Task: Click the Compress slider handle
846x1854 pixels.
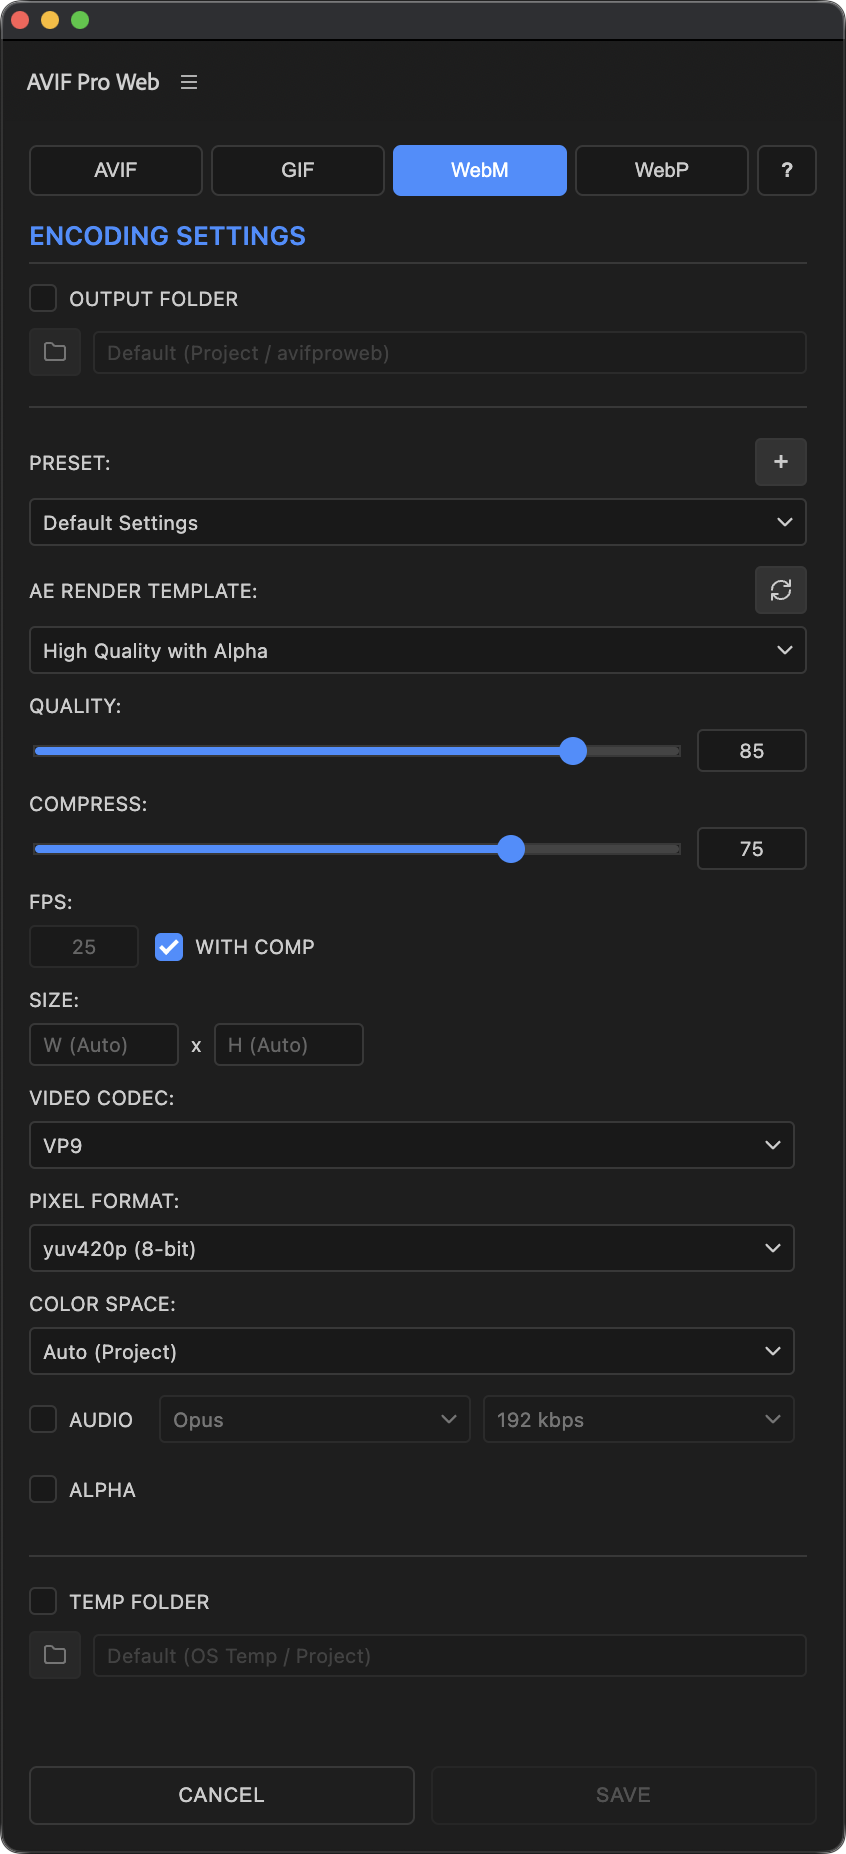Action: coord(511,849)
